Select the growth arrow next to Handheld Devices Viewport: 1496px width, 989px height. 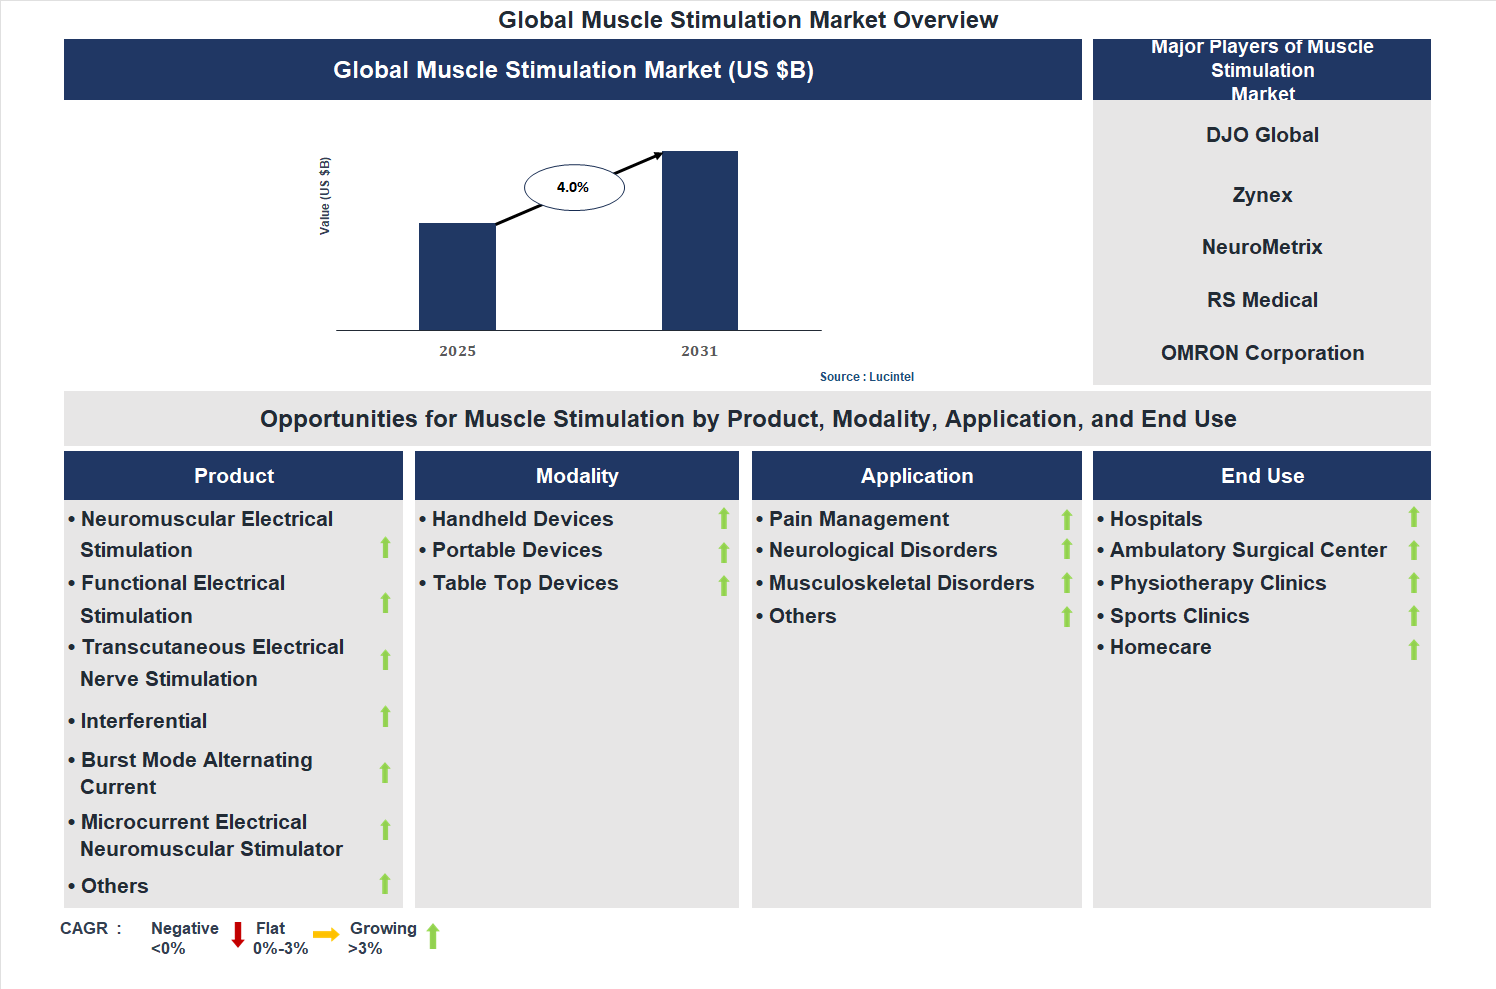724,518
